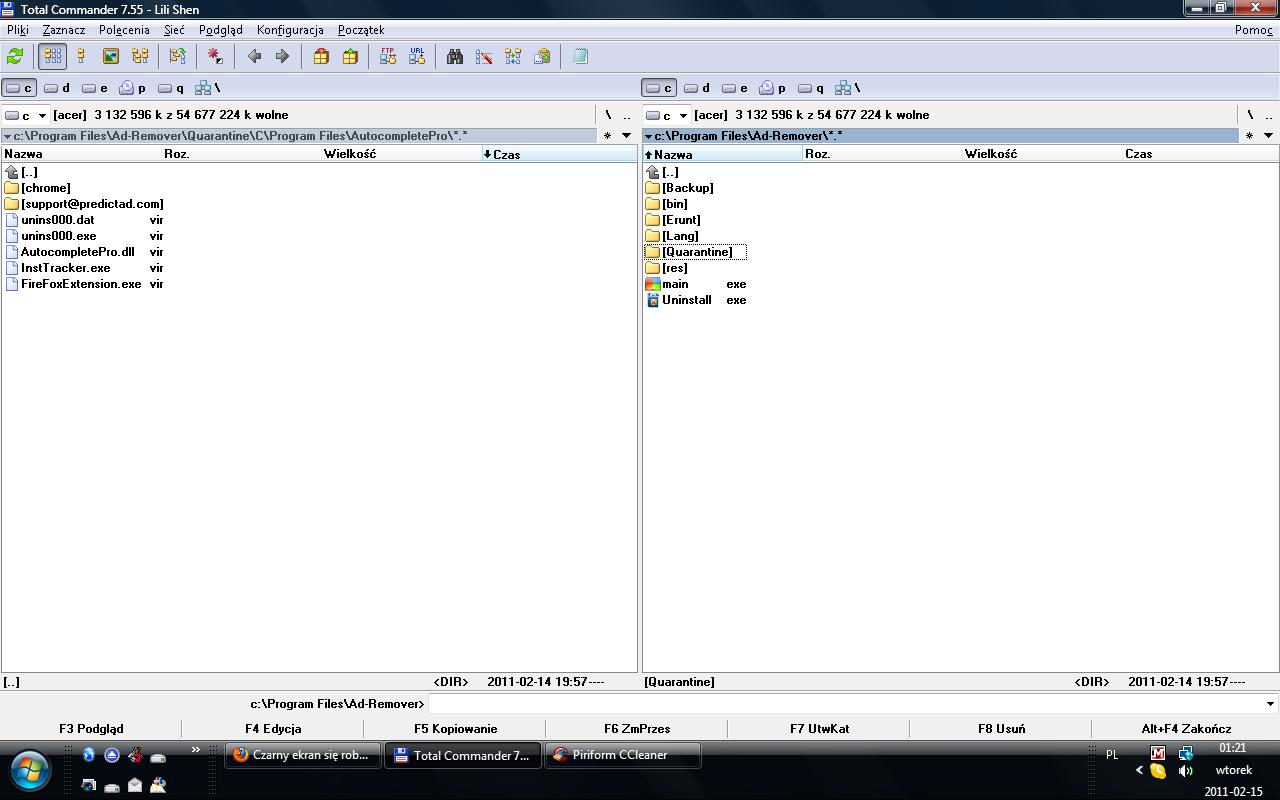
Task: Click the copy names to clipboard icon
Action: 542,57
